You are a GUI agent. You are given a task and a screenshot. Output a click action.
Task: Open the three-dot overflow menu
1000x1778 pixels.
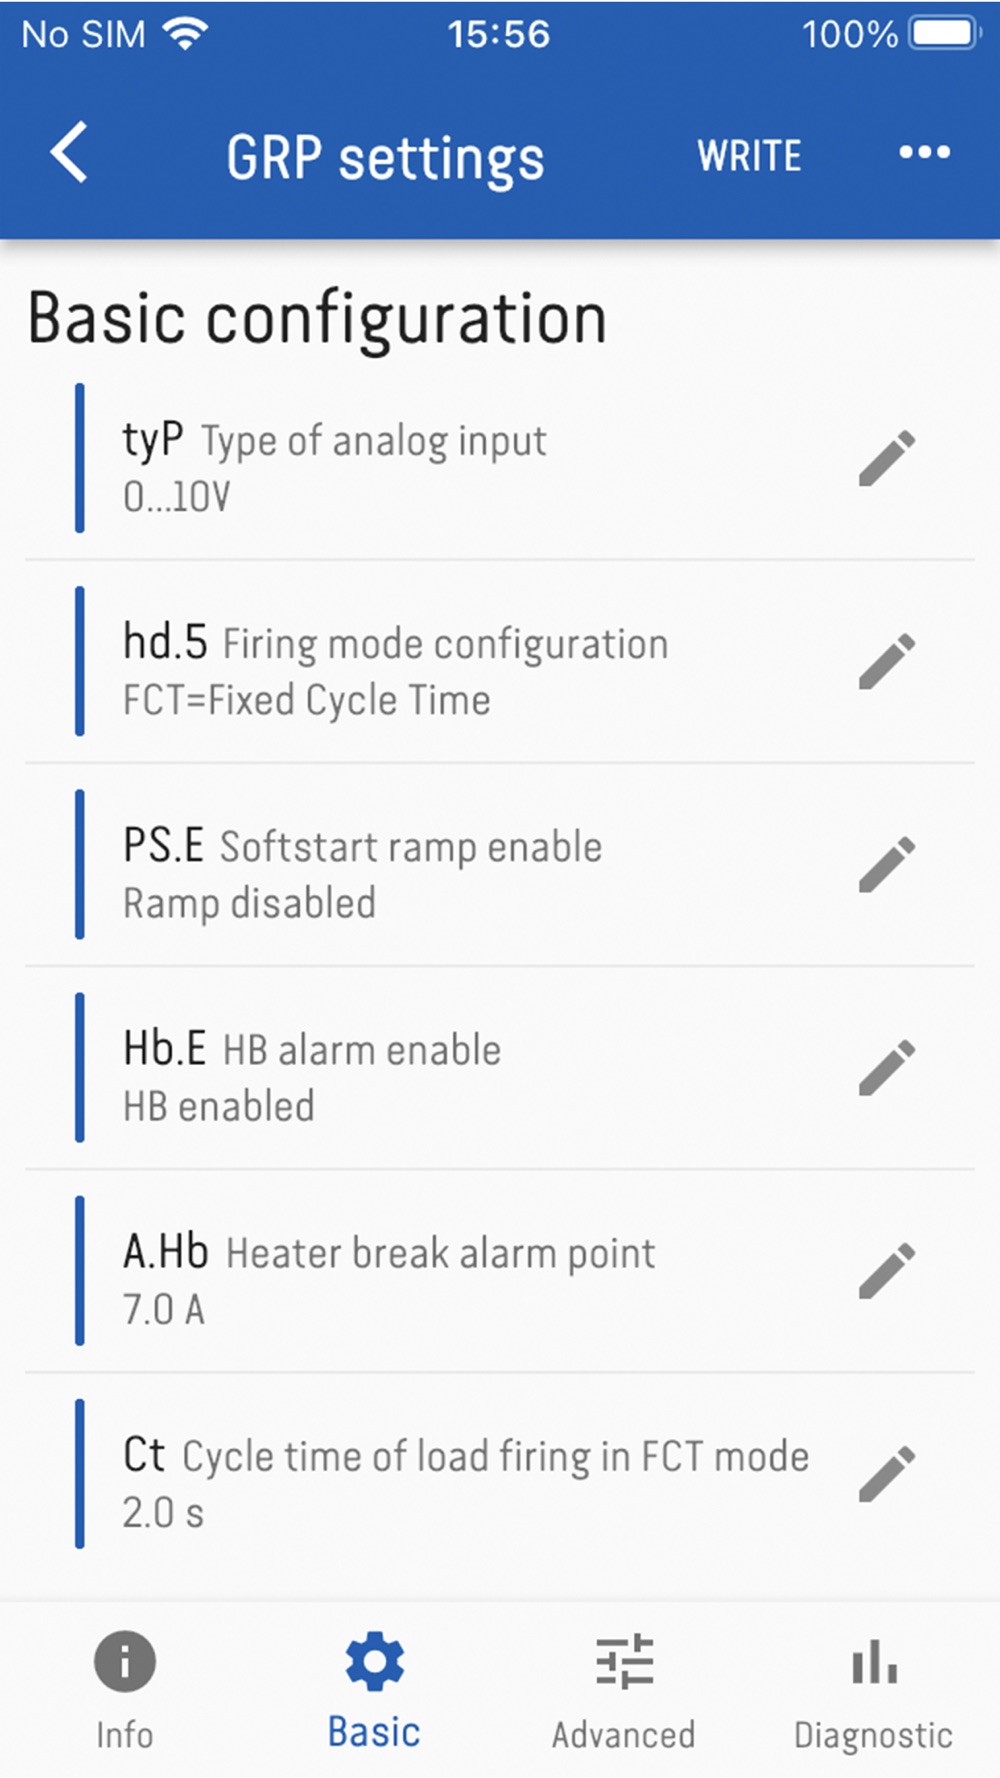(924, 153)
